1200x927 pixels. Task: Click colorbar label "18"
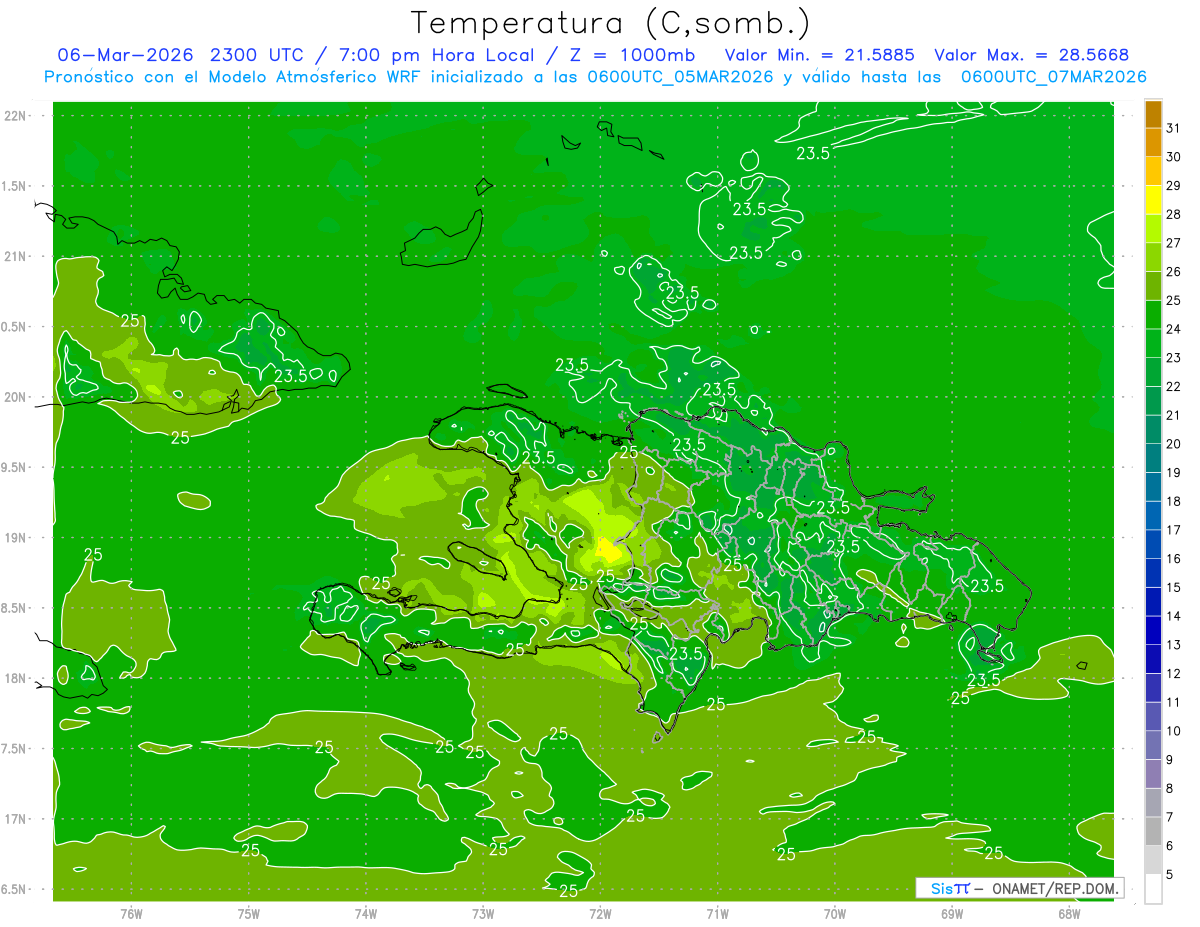click(1174, 501)
